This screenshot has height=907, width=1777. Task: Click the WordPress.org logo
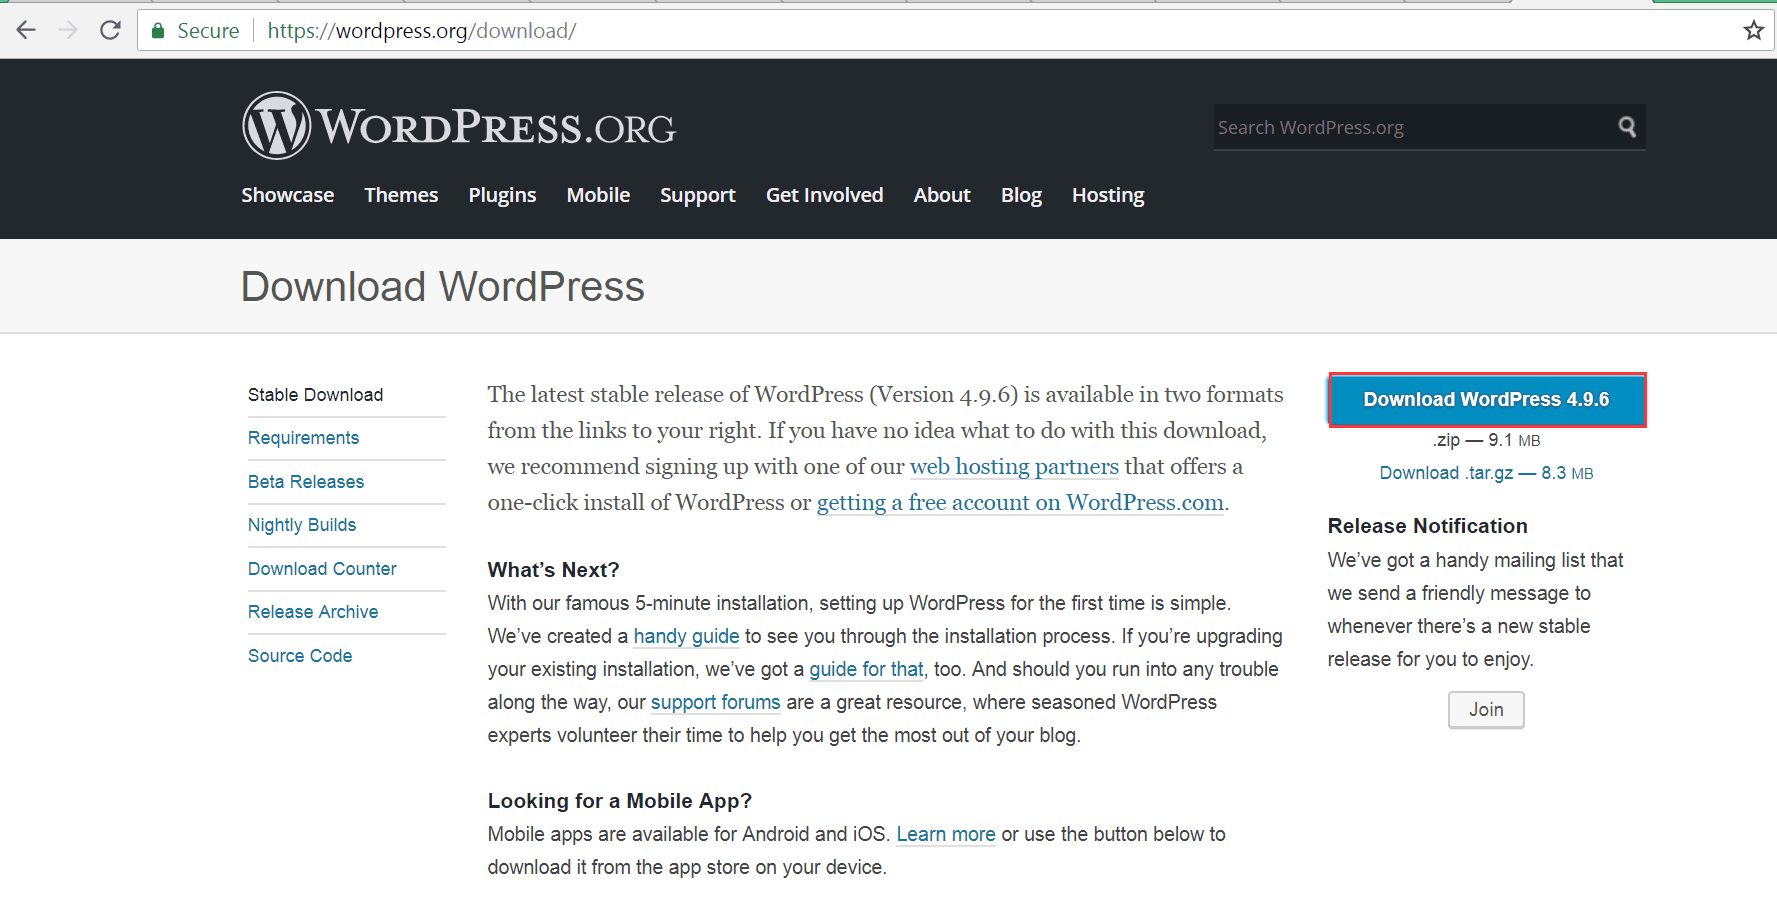459,126
